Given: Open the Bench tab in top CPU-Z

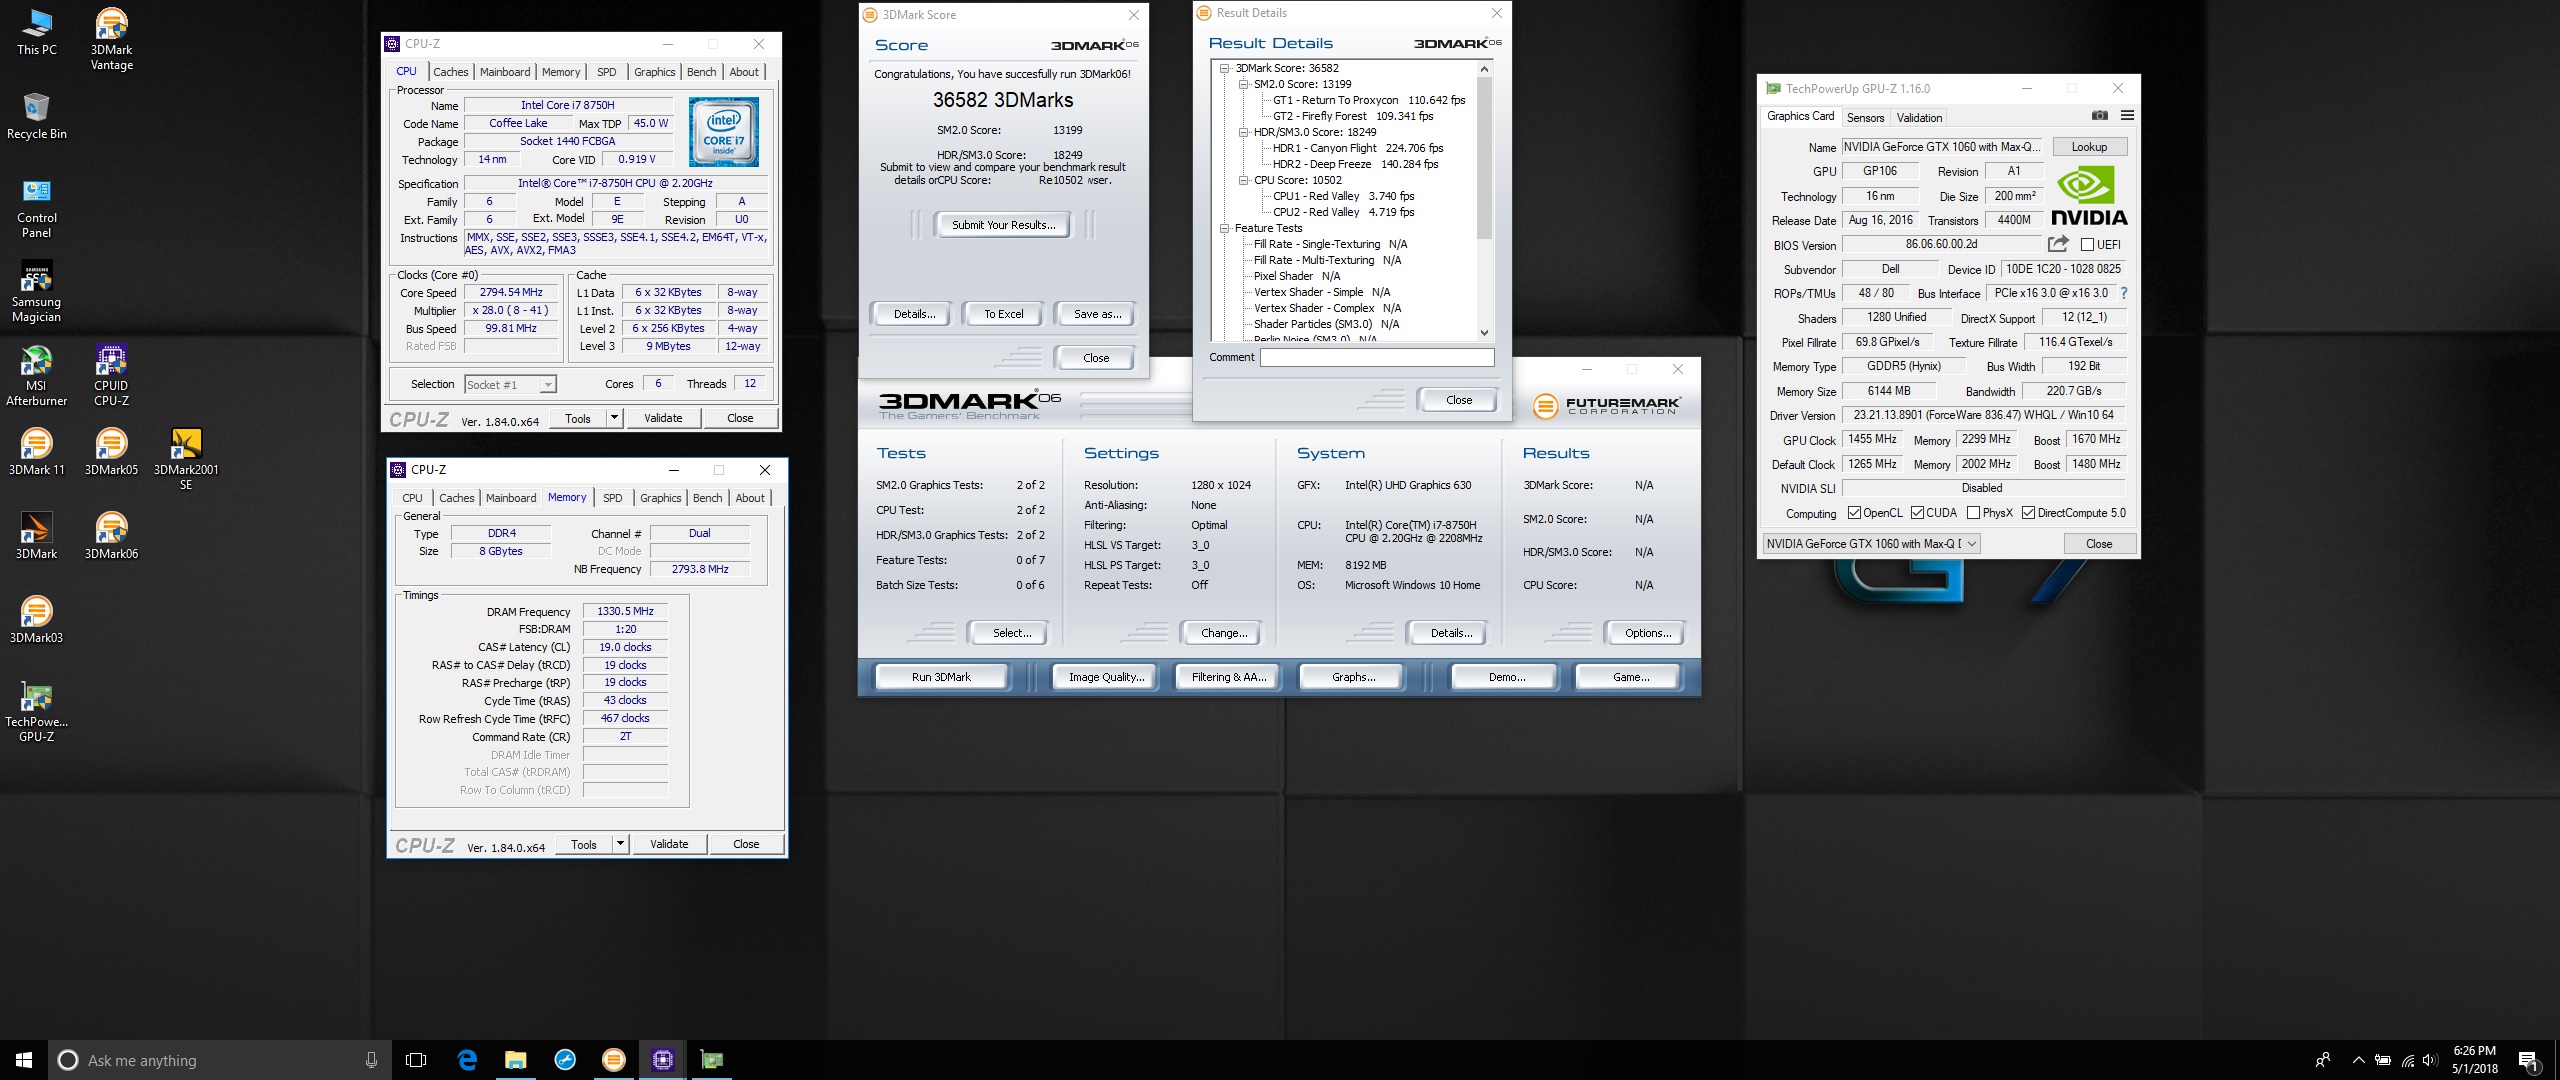Looking at the screenshot, I should (x=701, y=72).
